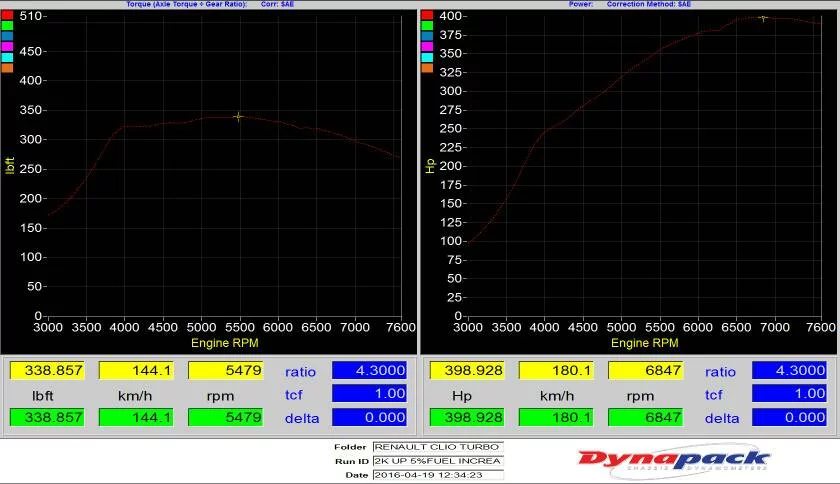This screenshot has height=484, width=840.
Task: Click Engine RPM label under power graph
Action: point(644,343)
